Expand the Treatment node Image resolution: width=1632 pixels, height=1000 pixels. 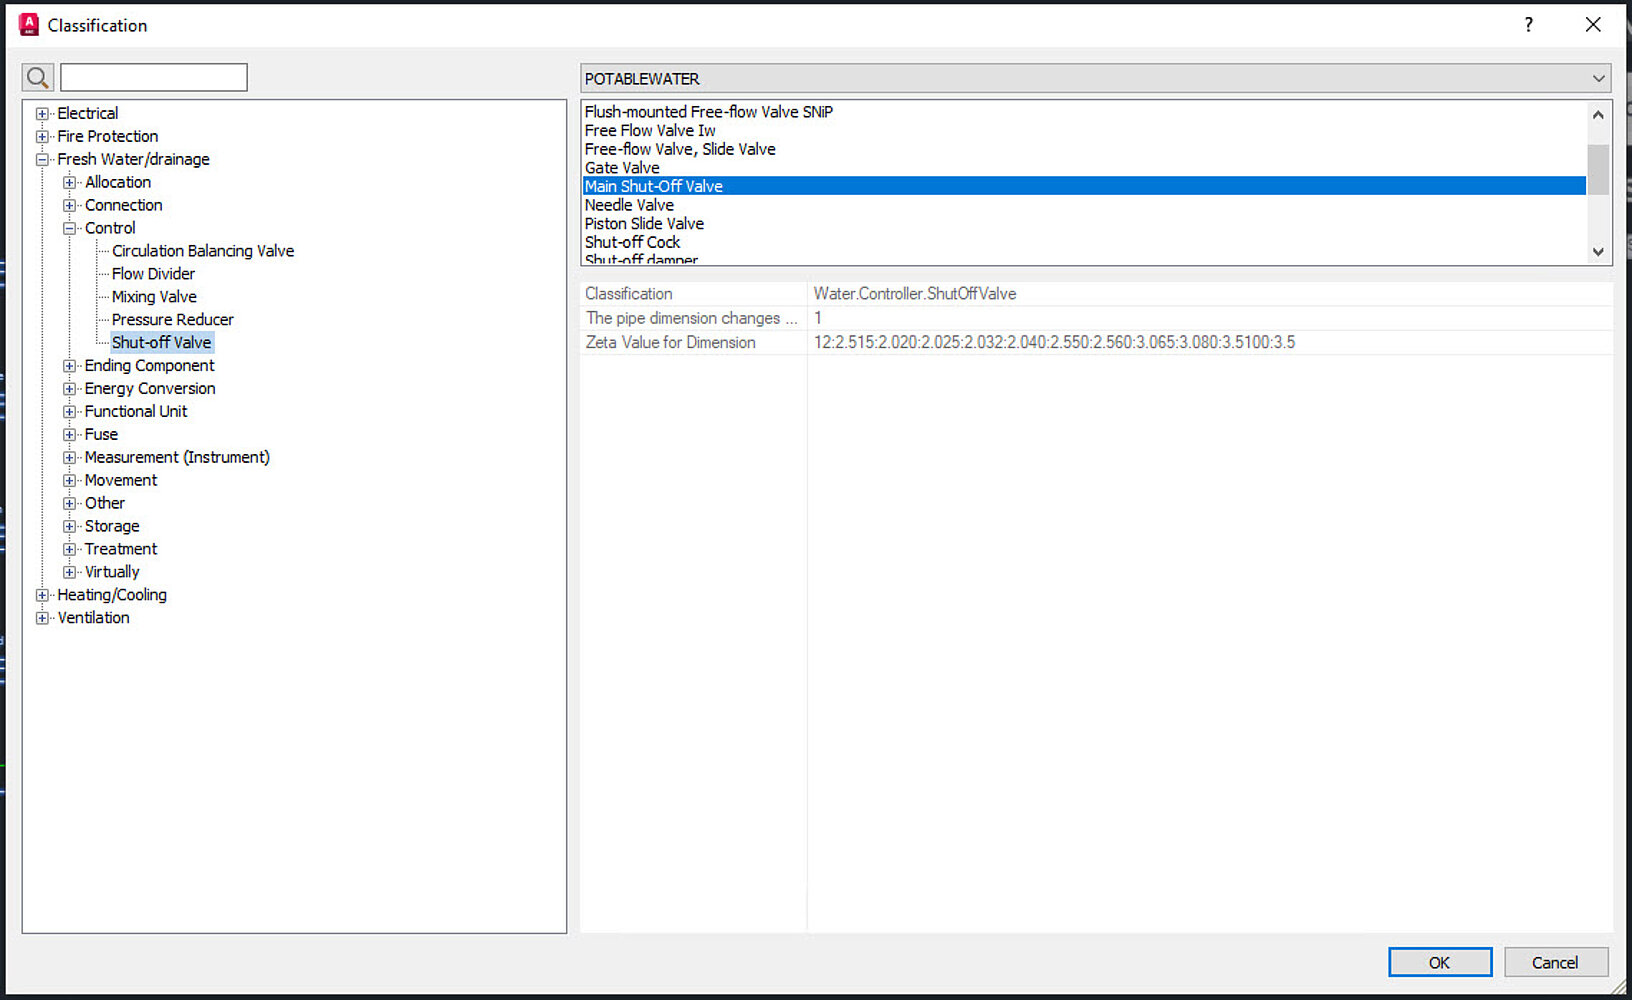point(69,550)
